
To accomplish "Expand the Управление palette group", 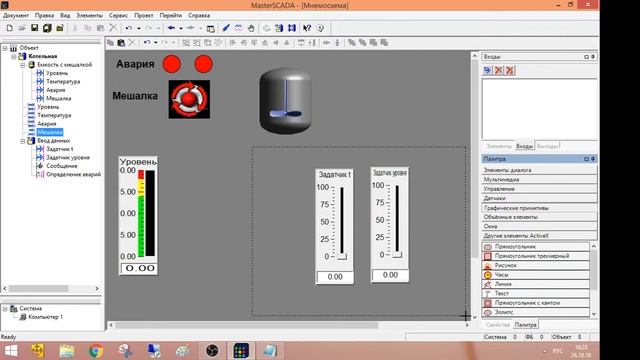I will click(539, 189).
